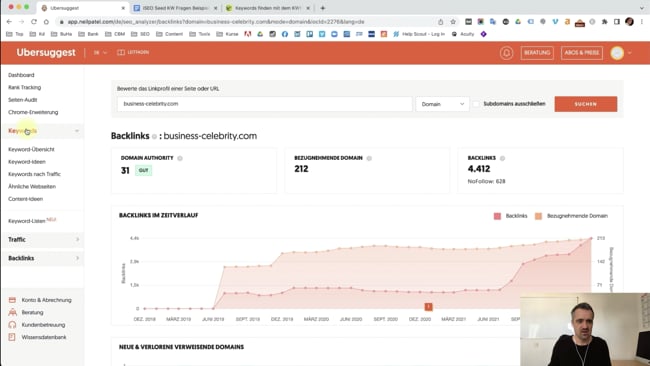Click the browser address bar URL
Screen dimensions: 650x366
pyautogui.click(x=216, y=22)
